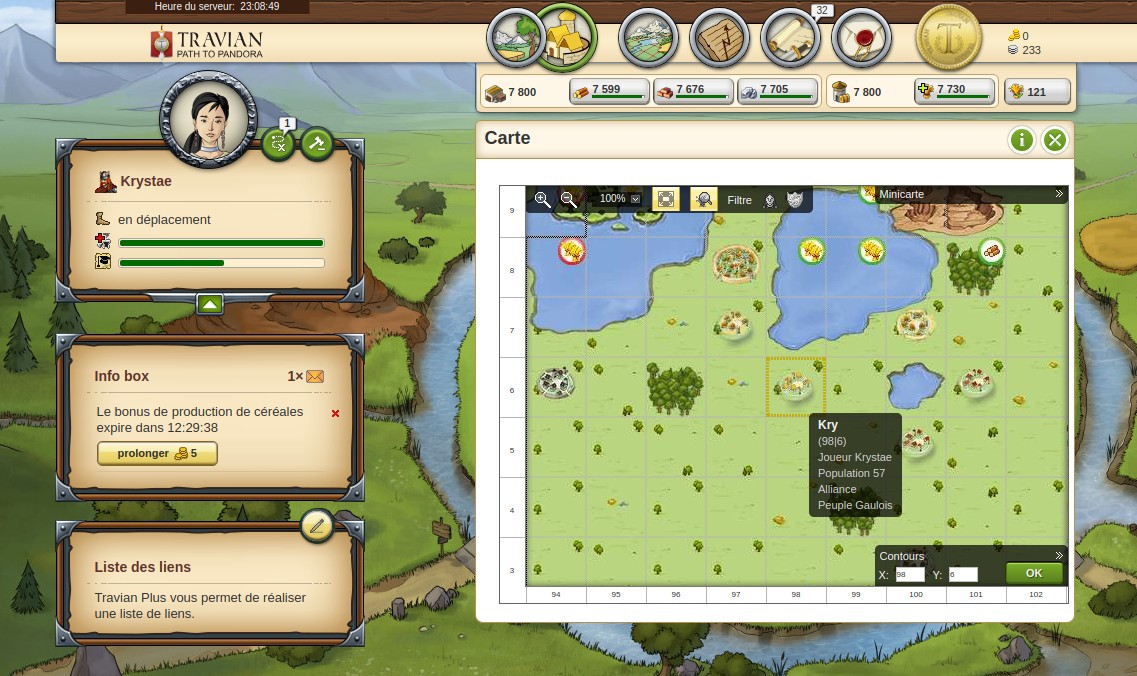The height and width of the screenshot is (676, 1137).
Task: Open hero adventures icon with badge 1
Action: coord(278,144)
